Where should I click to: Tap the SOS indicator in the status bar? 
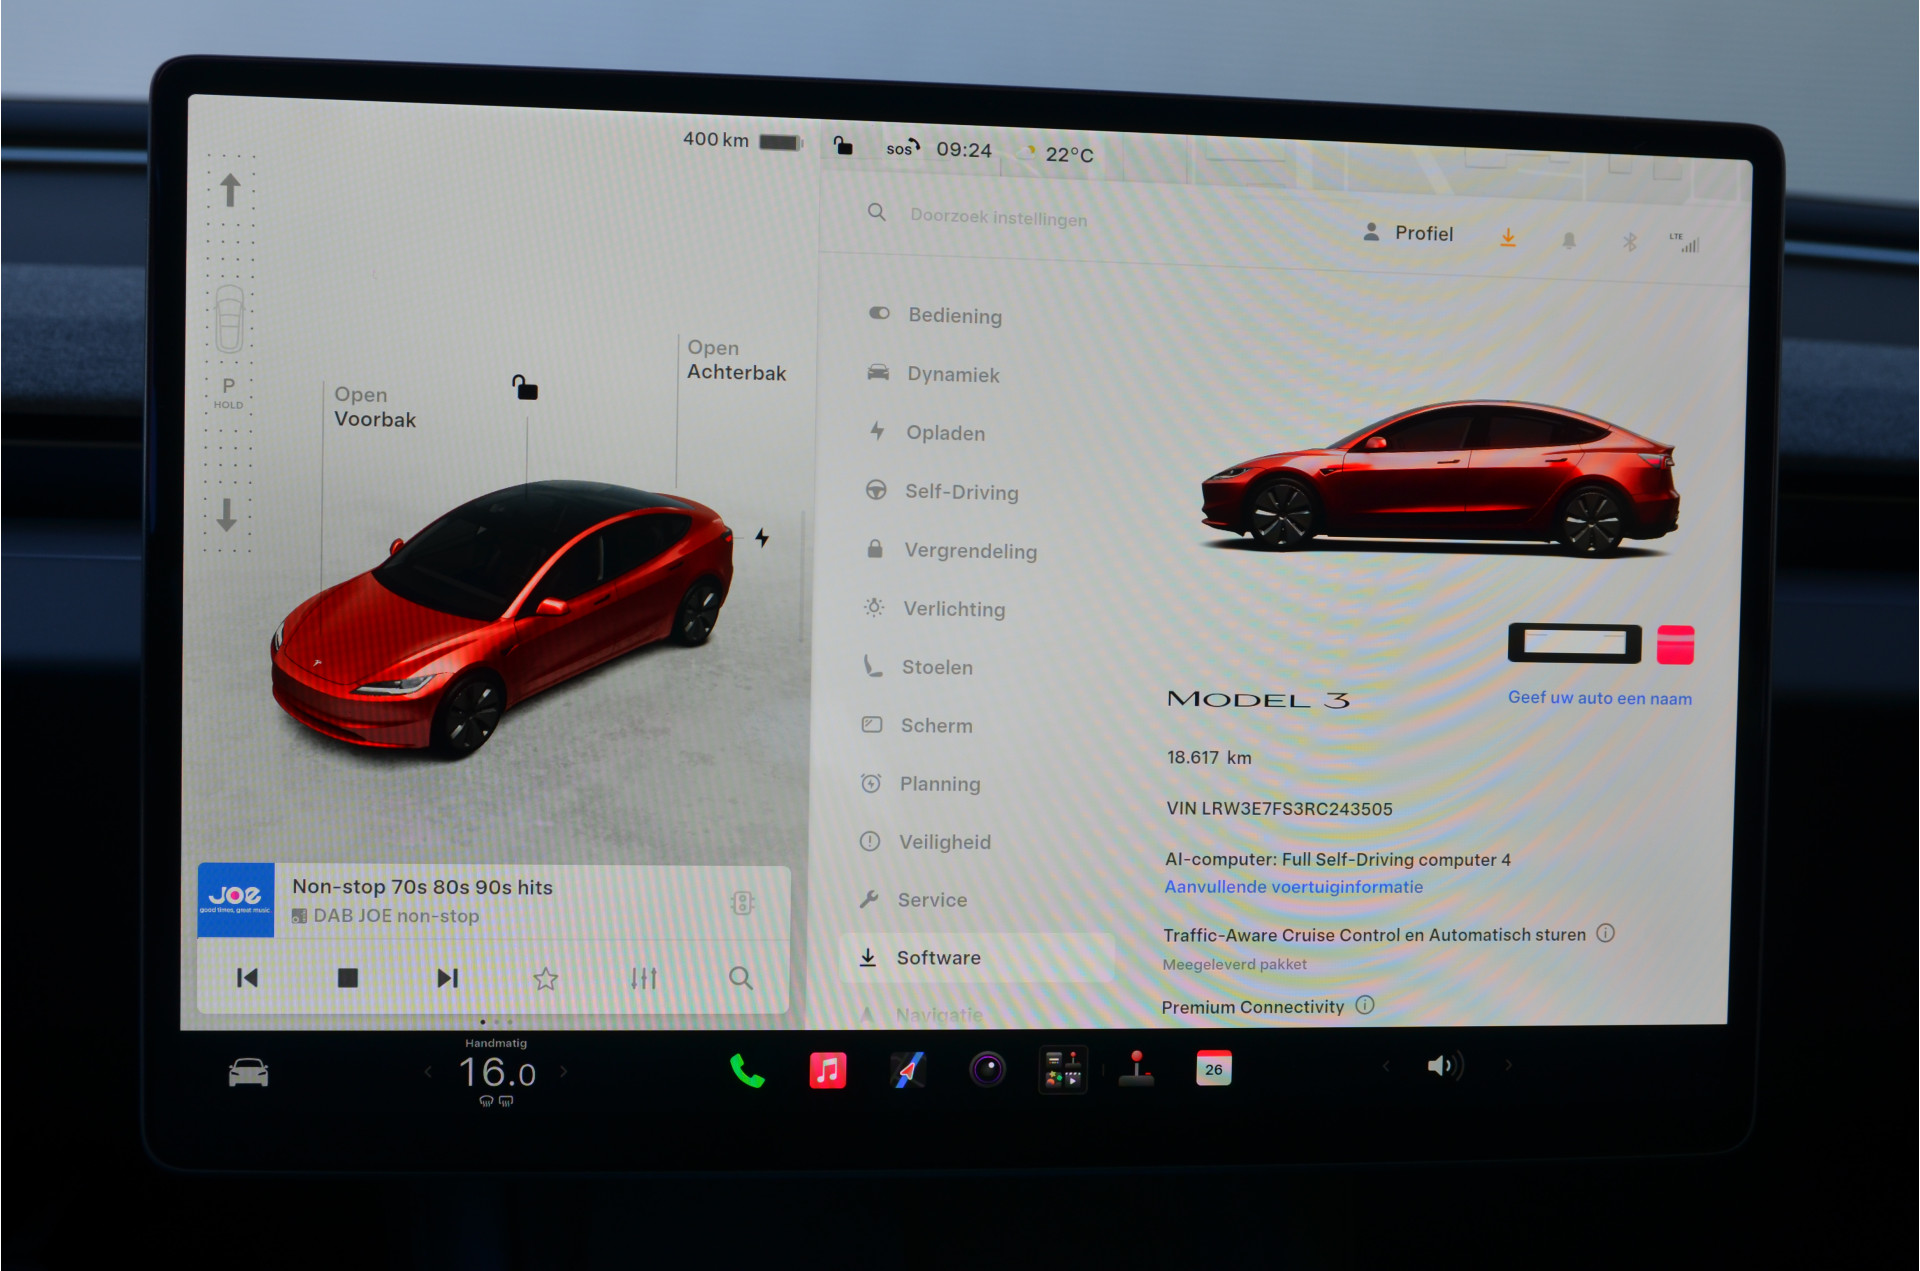[x=902, y=148]
